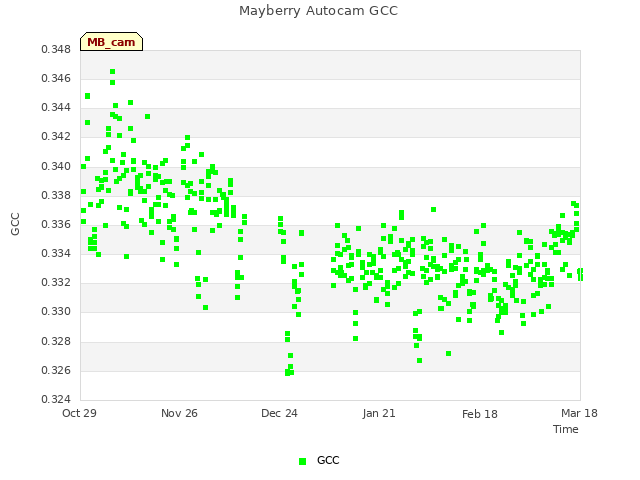Click the green GCC legend swatch
640x480 pixels.
tap(302, 461)
